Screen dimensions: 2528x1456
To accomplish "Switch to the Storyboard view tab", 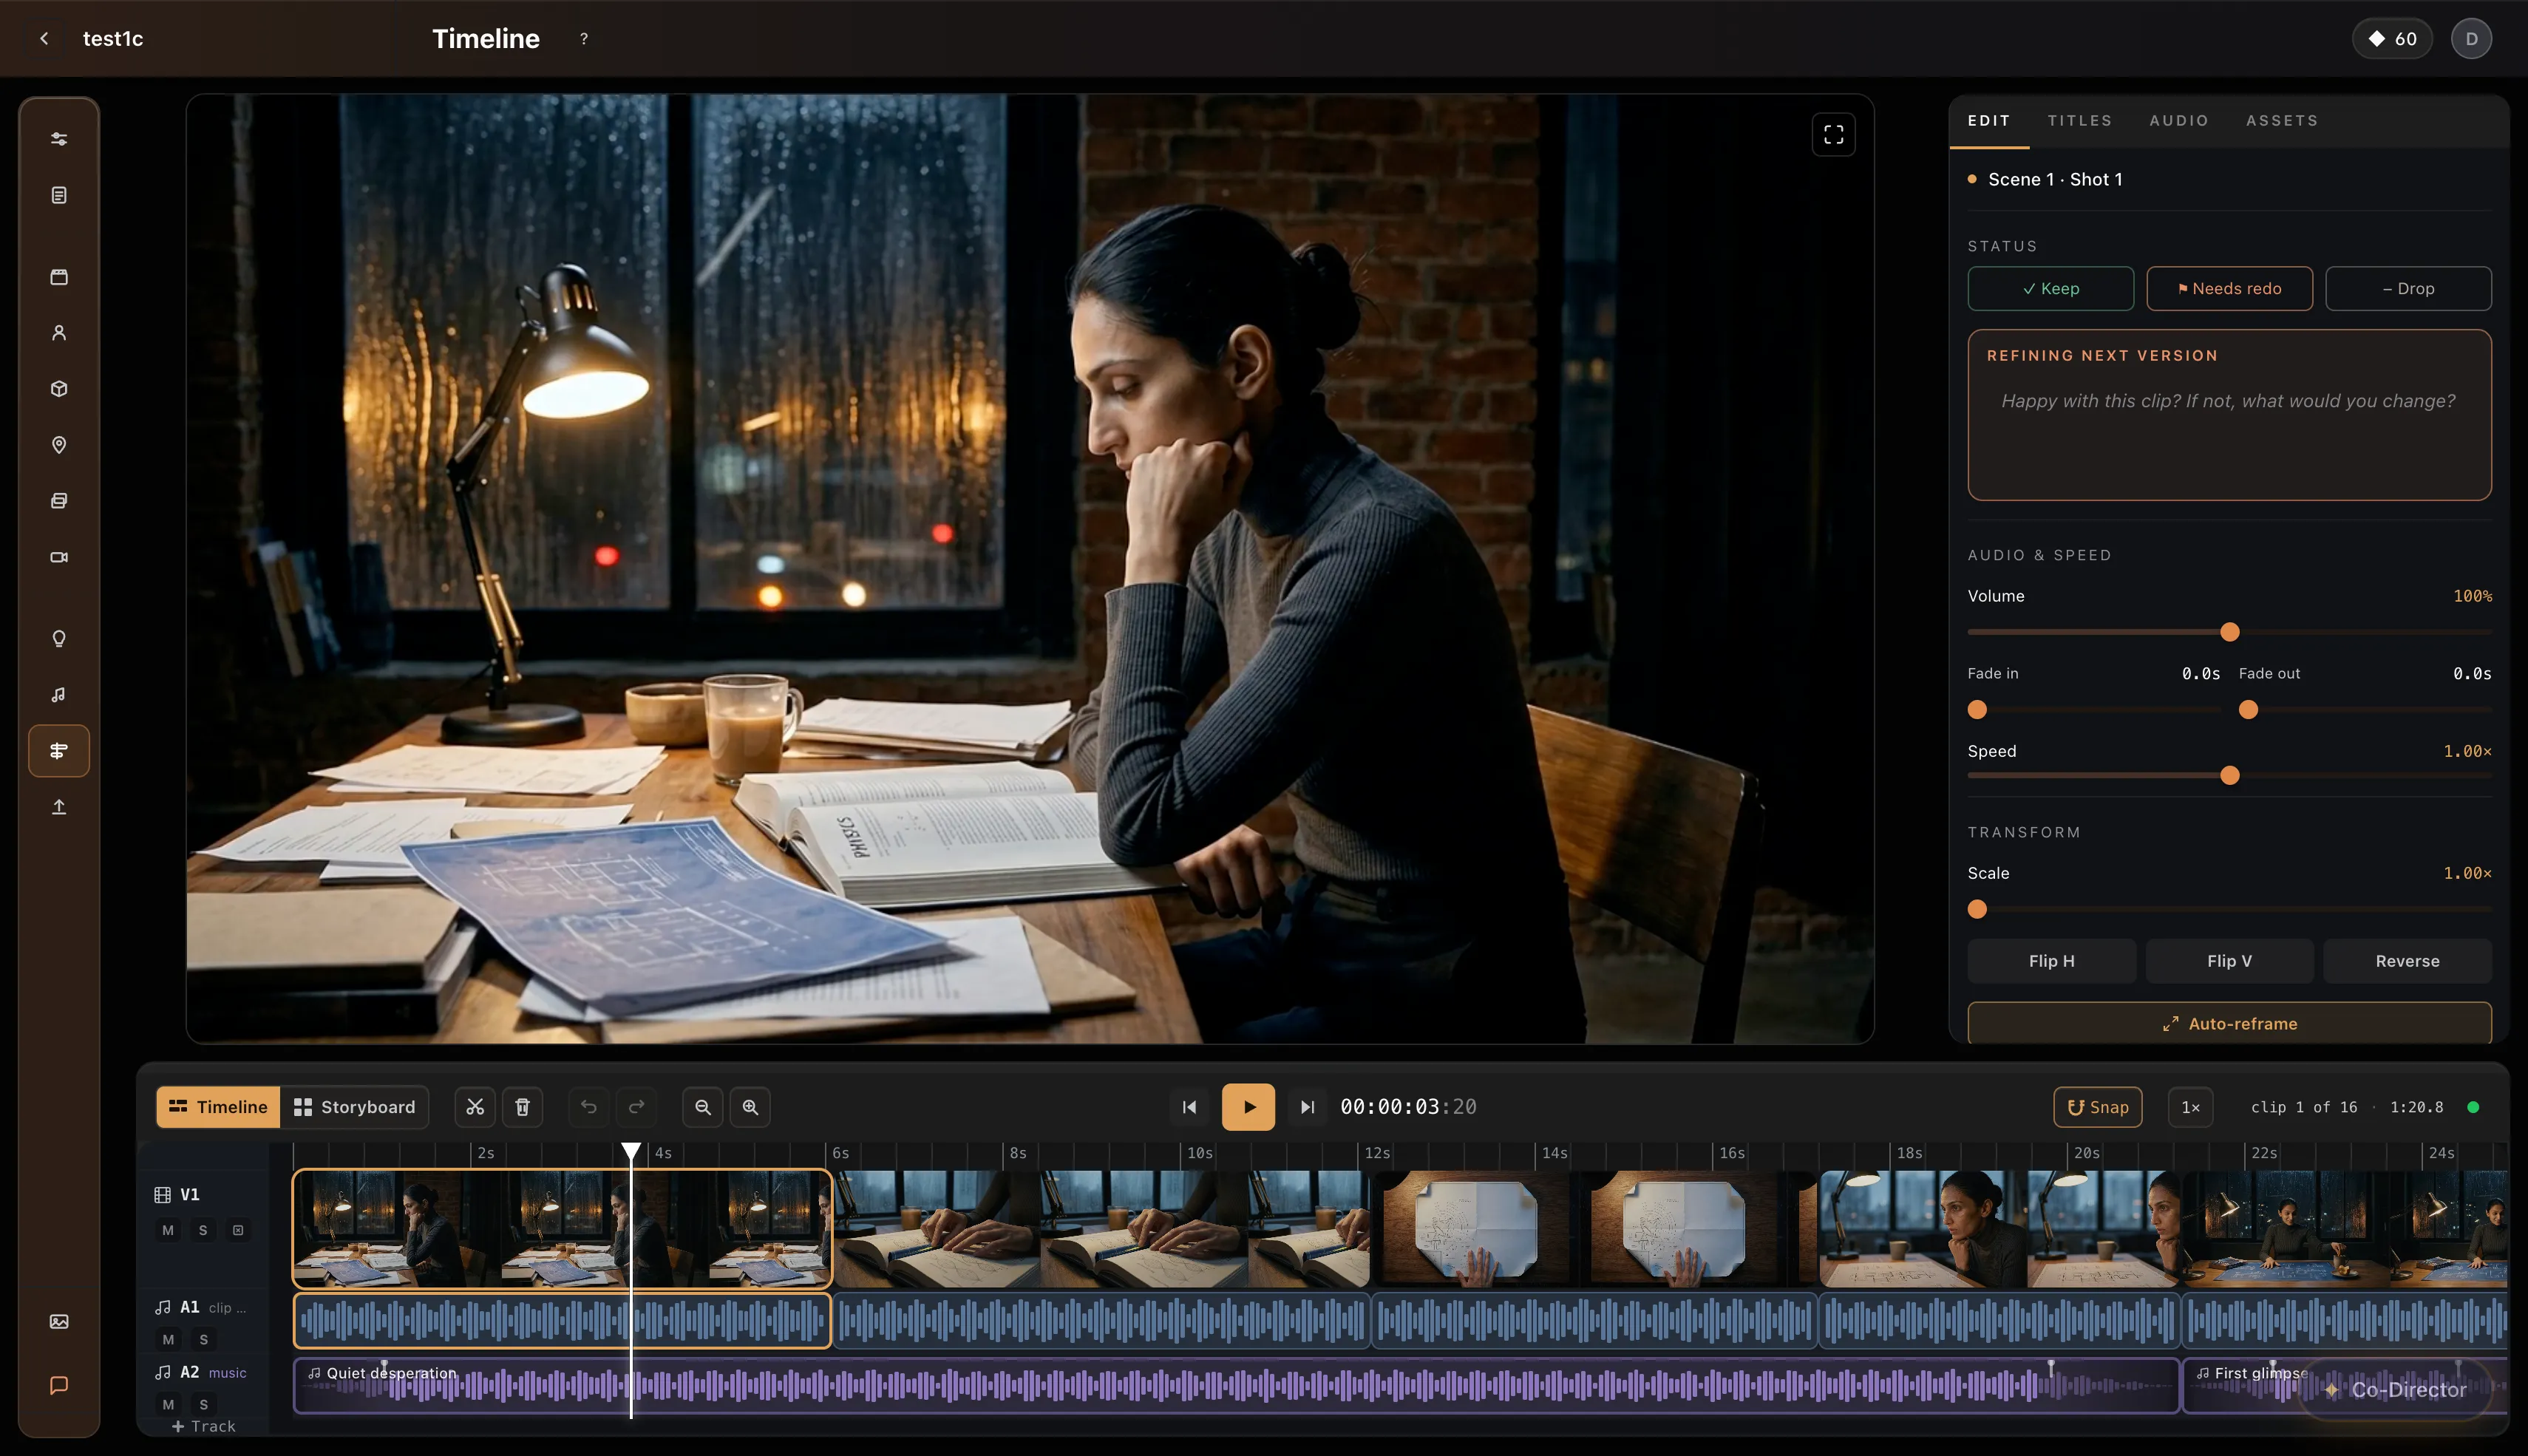I will (354, 1107).
